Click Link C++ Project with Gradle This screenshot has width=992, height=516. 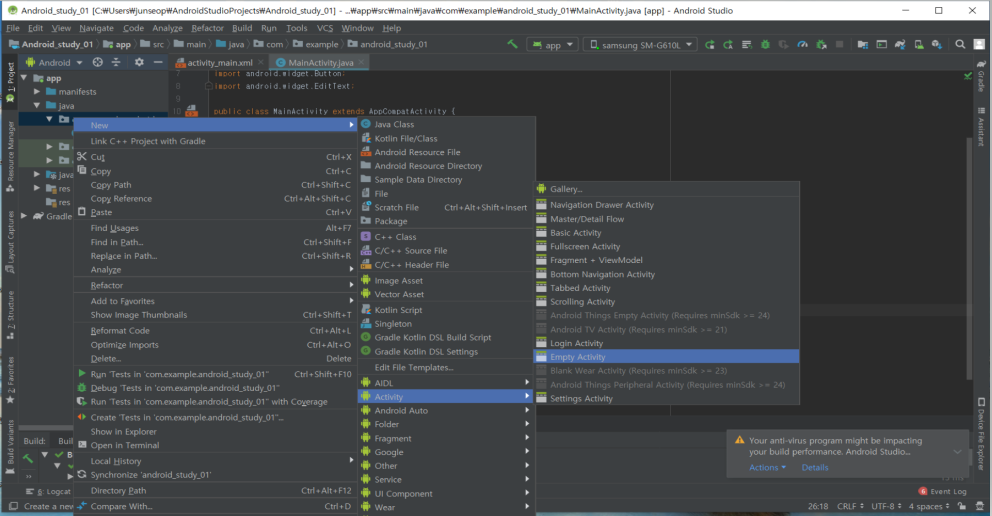[215, 141]
